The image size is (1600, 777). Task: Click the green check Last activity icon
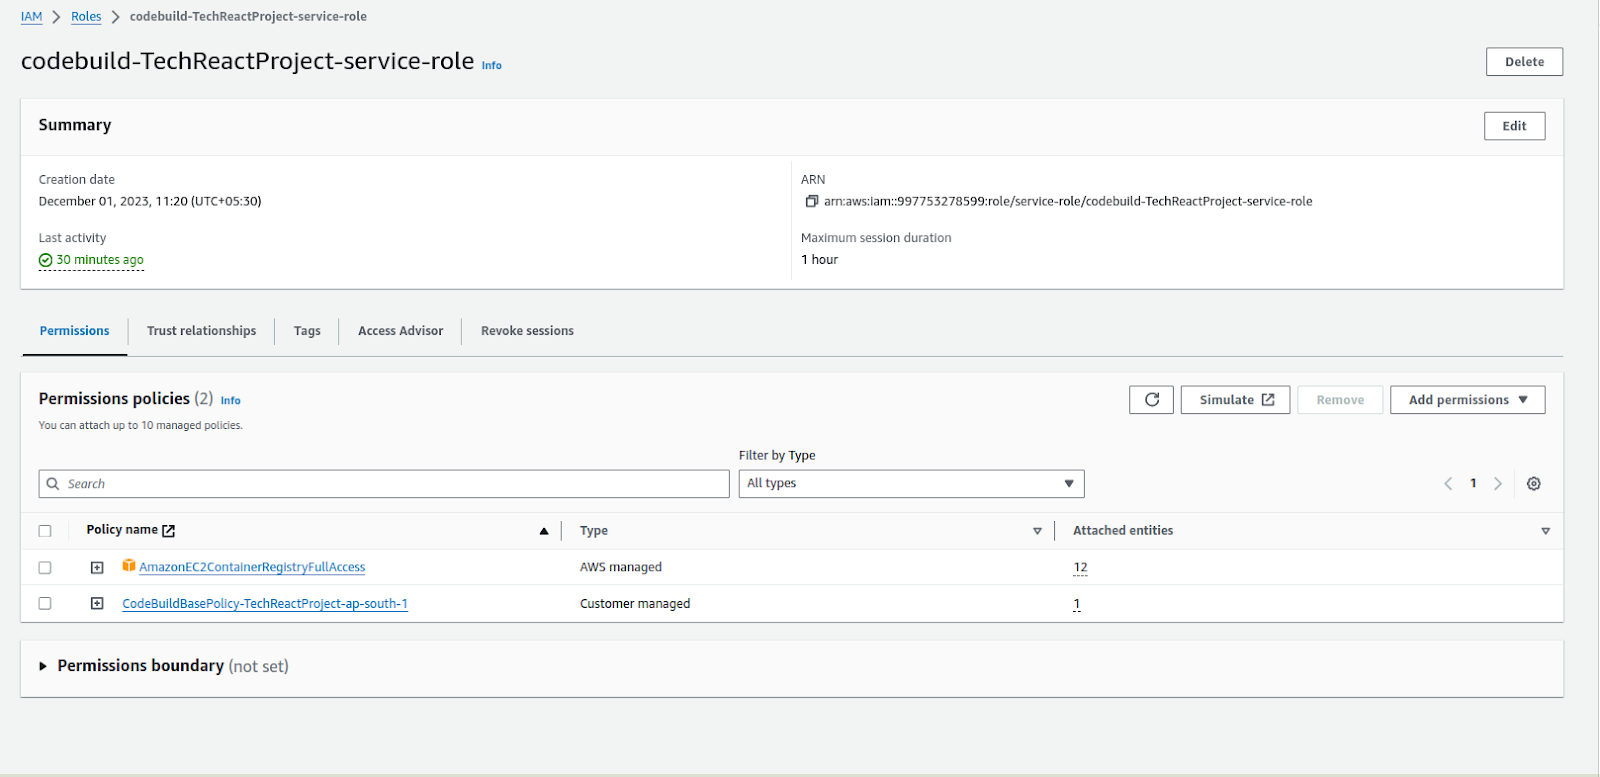(x=45, y=260)
